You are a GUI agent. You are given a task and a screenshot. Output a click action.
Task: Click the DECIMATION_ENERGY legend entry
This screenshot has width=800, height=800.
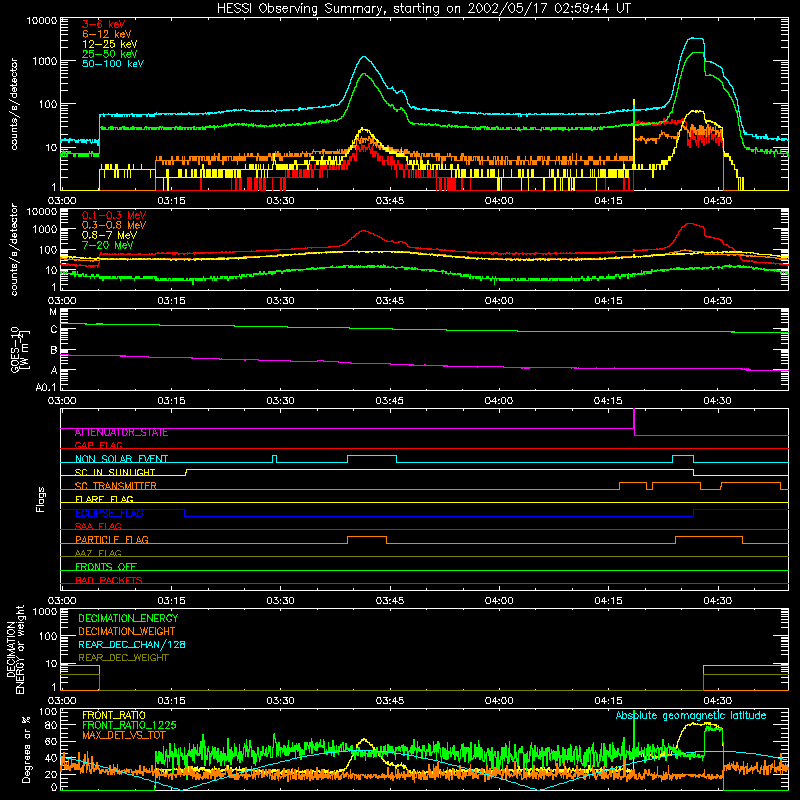[128, 618]
